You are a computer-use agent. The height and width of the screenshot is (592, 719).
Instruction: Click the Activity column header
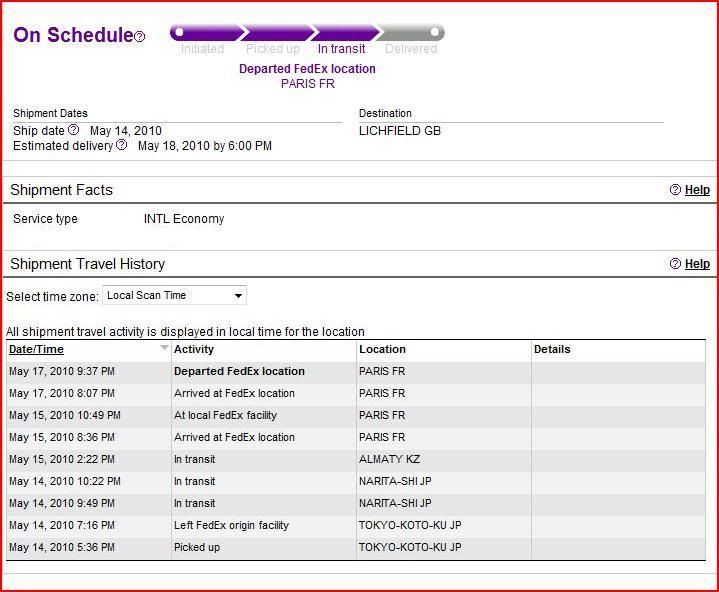194,349
